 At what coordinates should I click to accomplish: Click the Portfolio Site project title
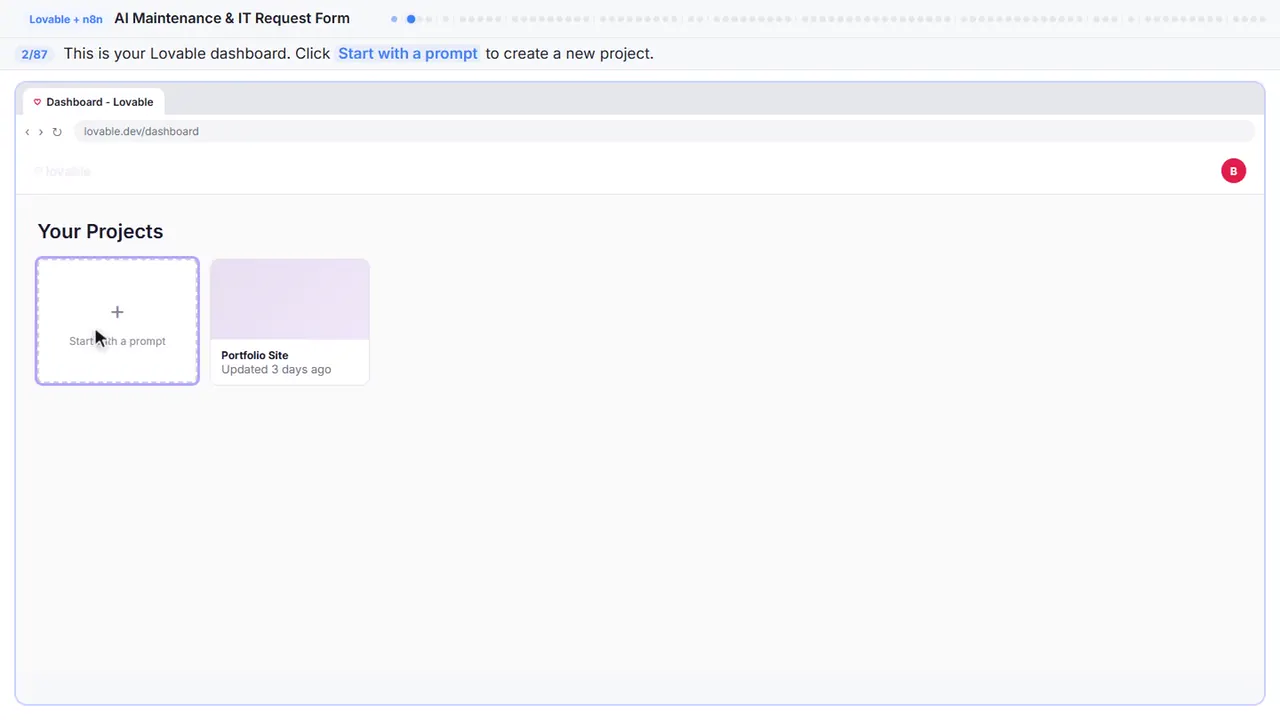click(x=255, y=355)
